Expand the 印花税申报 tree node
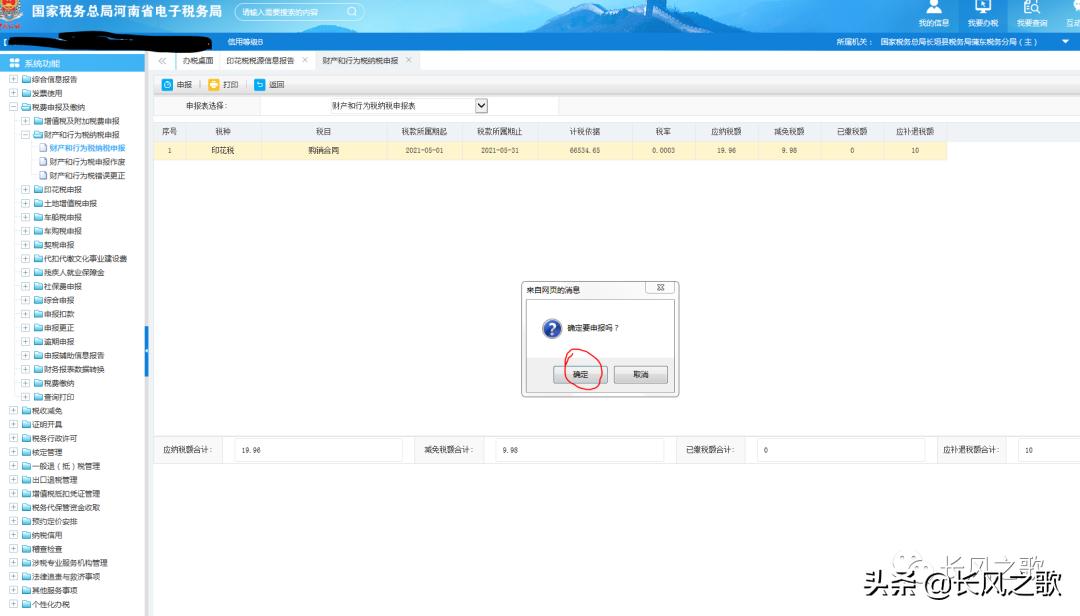 pyautogui.click(x=25, y=189)
